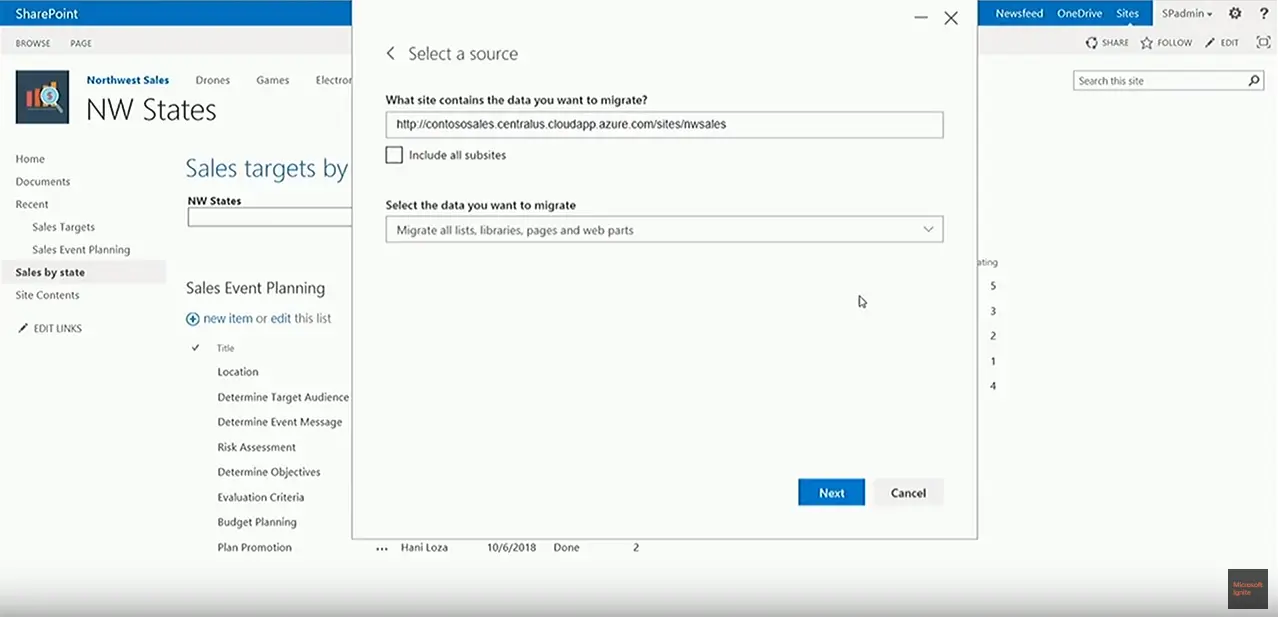Viewport: 1278px width, 617px height.
Task: Open the settings gear icon
Action: point(1235,14)
